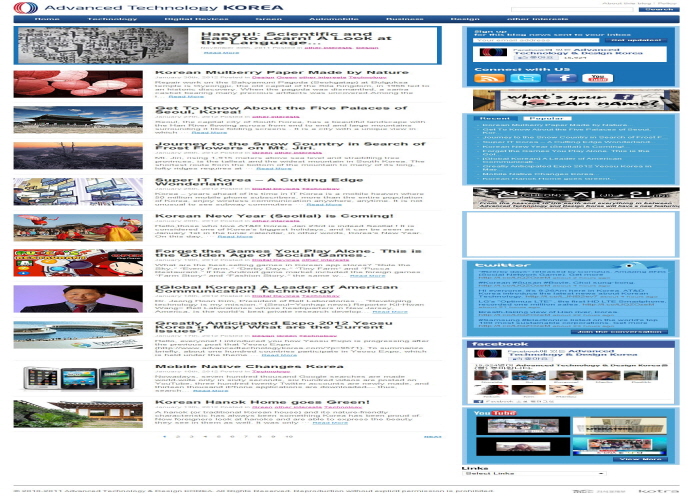Click Join the conversation button

click(619, 332)
